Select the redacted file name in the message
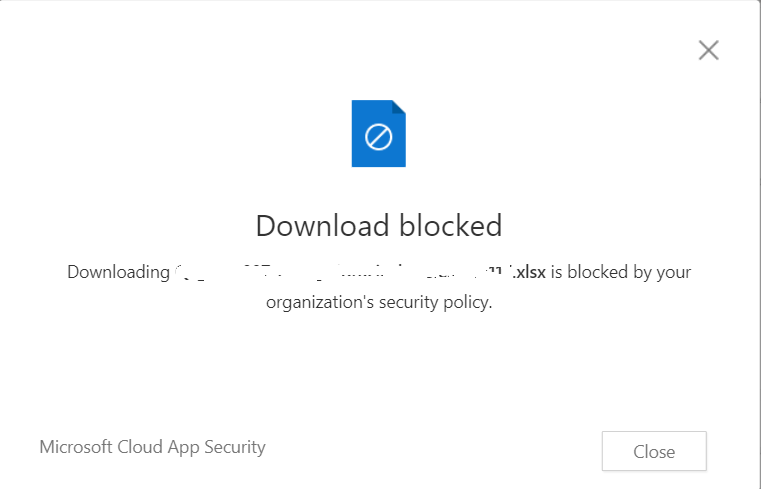 (342, 271)
